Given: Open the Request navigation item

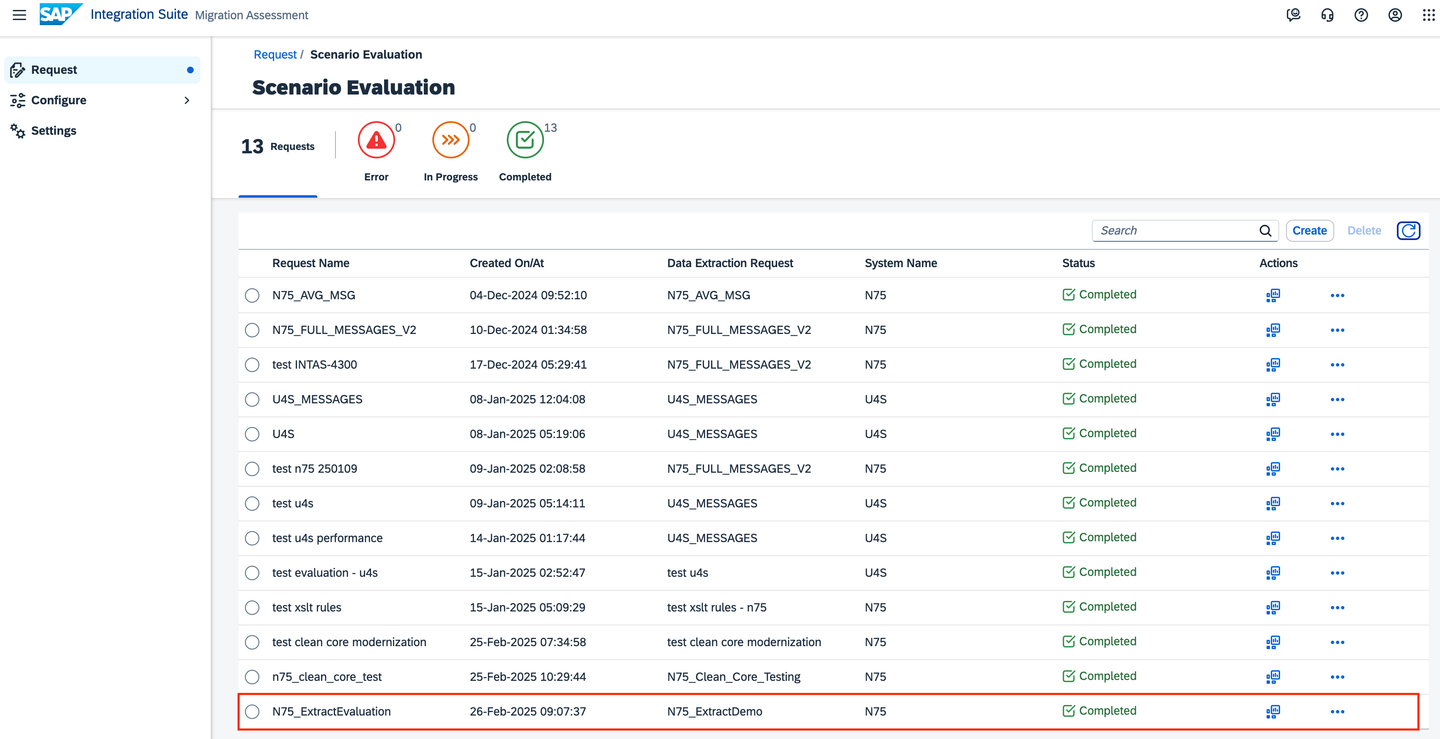Looking at the screenshot, I should click(x=100, y=70).
